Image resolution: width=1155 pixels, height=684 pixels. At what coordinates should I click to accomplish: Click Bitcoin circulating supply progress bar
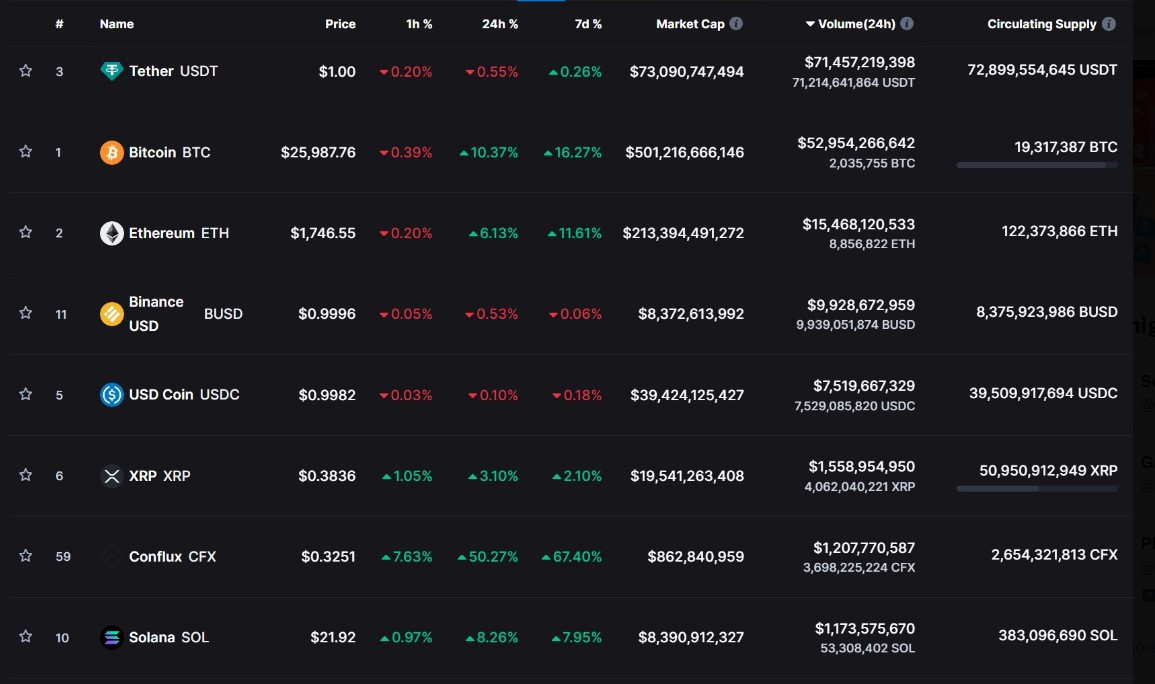1036,165
